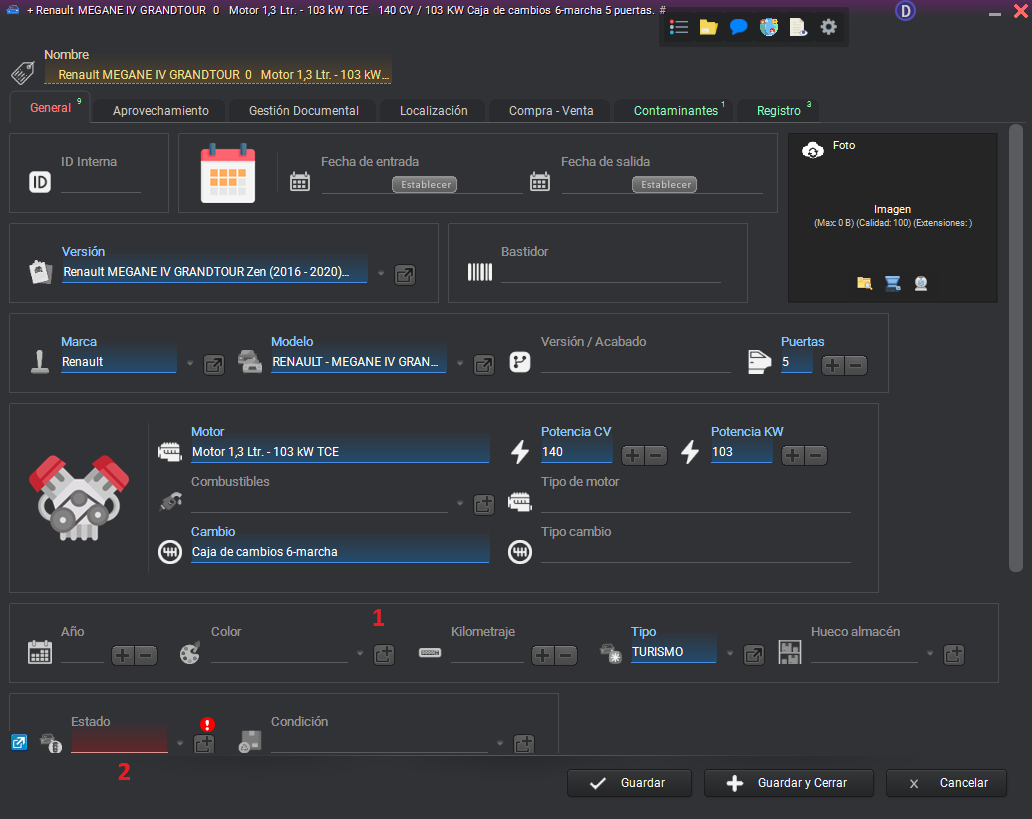This screenshot has height=819, width=1032.
Task: Expand the Marca dropdown
Action: click(190, 363)
